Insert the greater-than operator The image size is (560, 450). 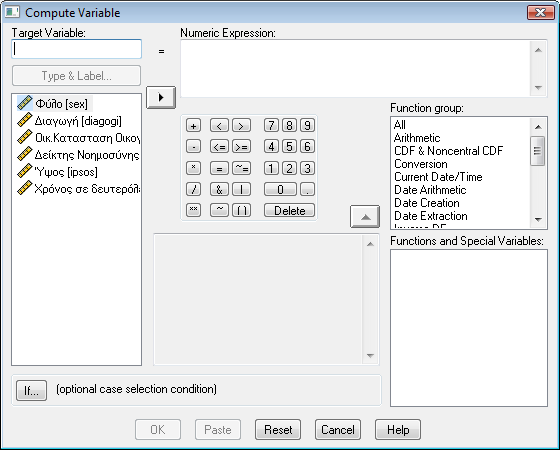click(241, 125)
